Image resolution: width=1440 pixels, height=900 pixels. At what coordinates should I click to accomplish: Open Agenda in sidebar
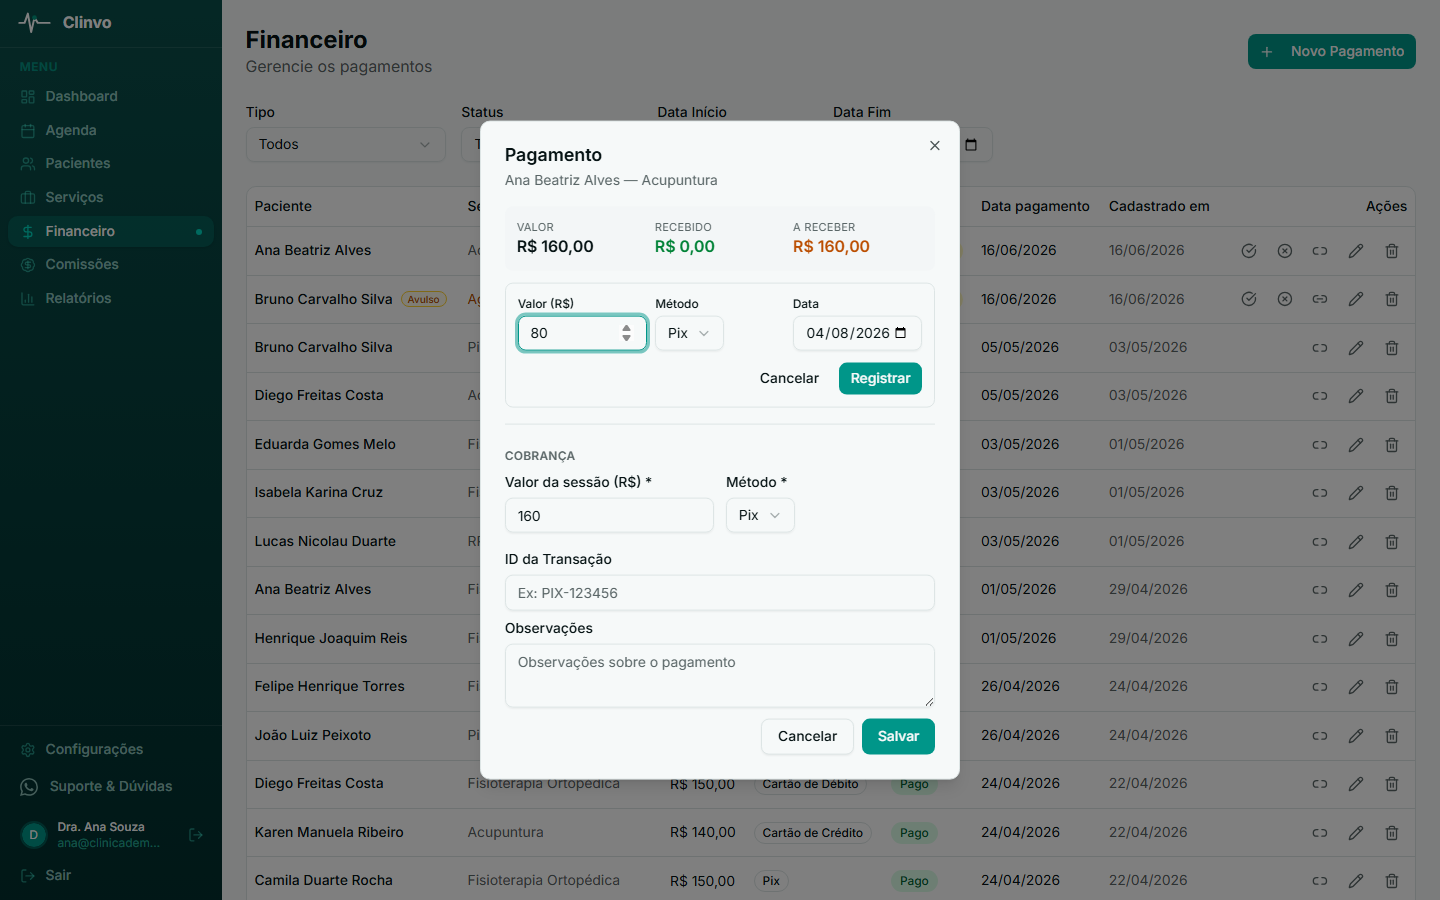click(x=71, y=130)
